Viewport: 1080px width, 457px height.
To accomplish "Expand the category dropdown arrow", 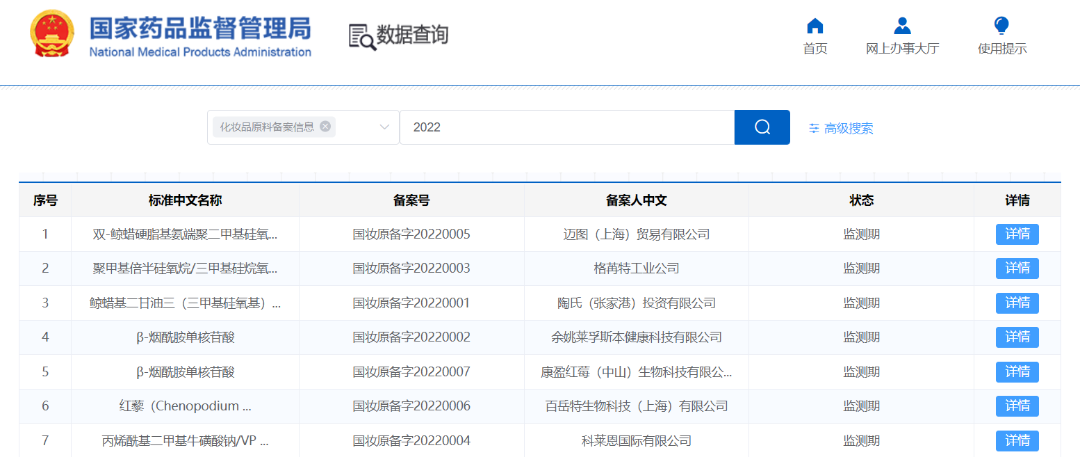I will 384,127.
